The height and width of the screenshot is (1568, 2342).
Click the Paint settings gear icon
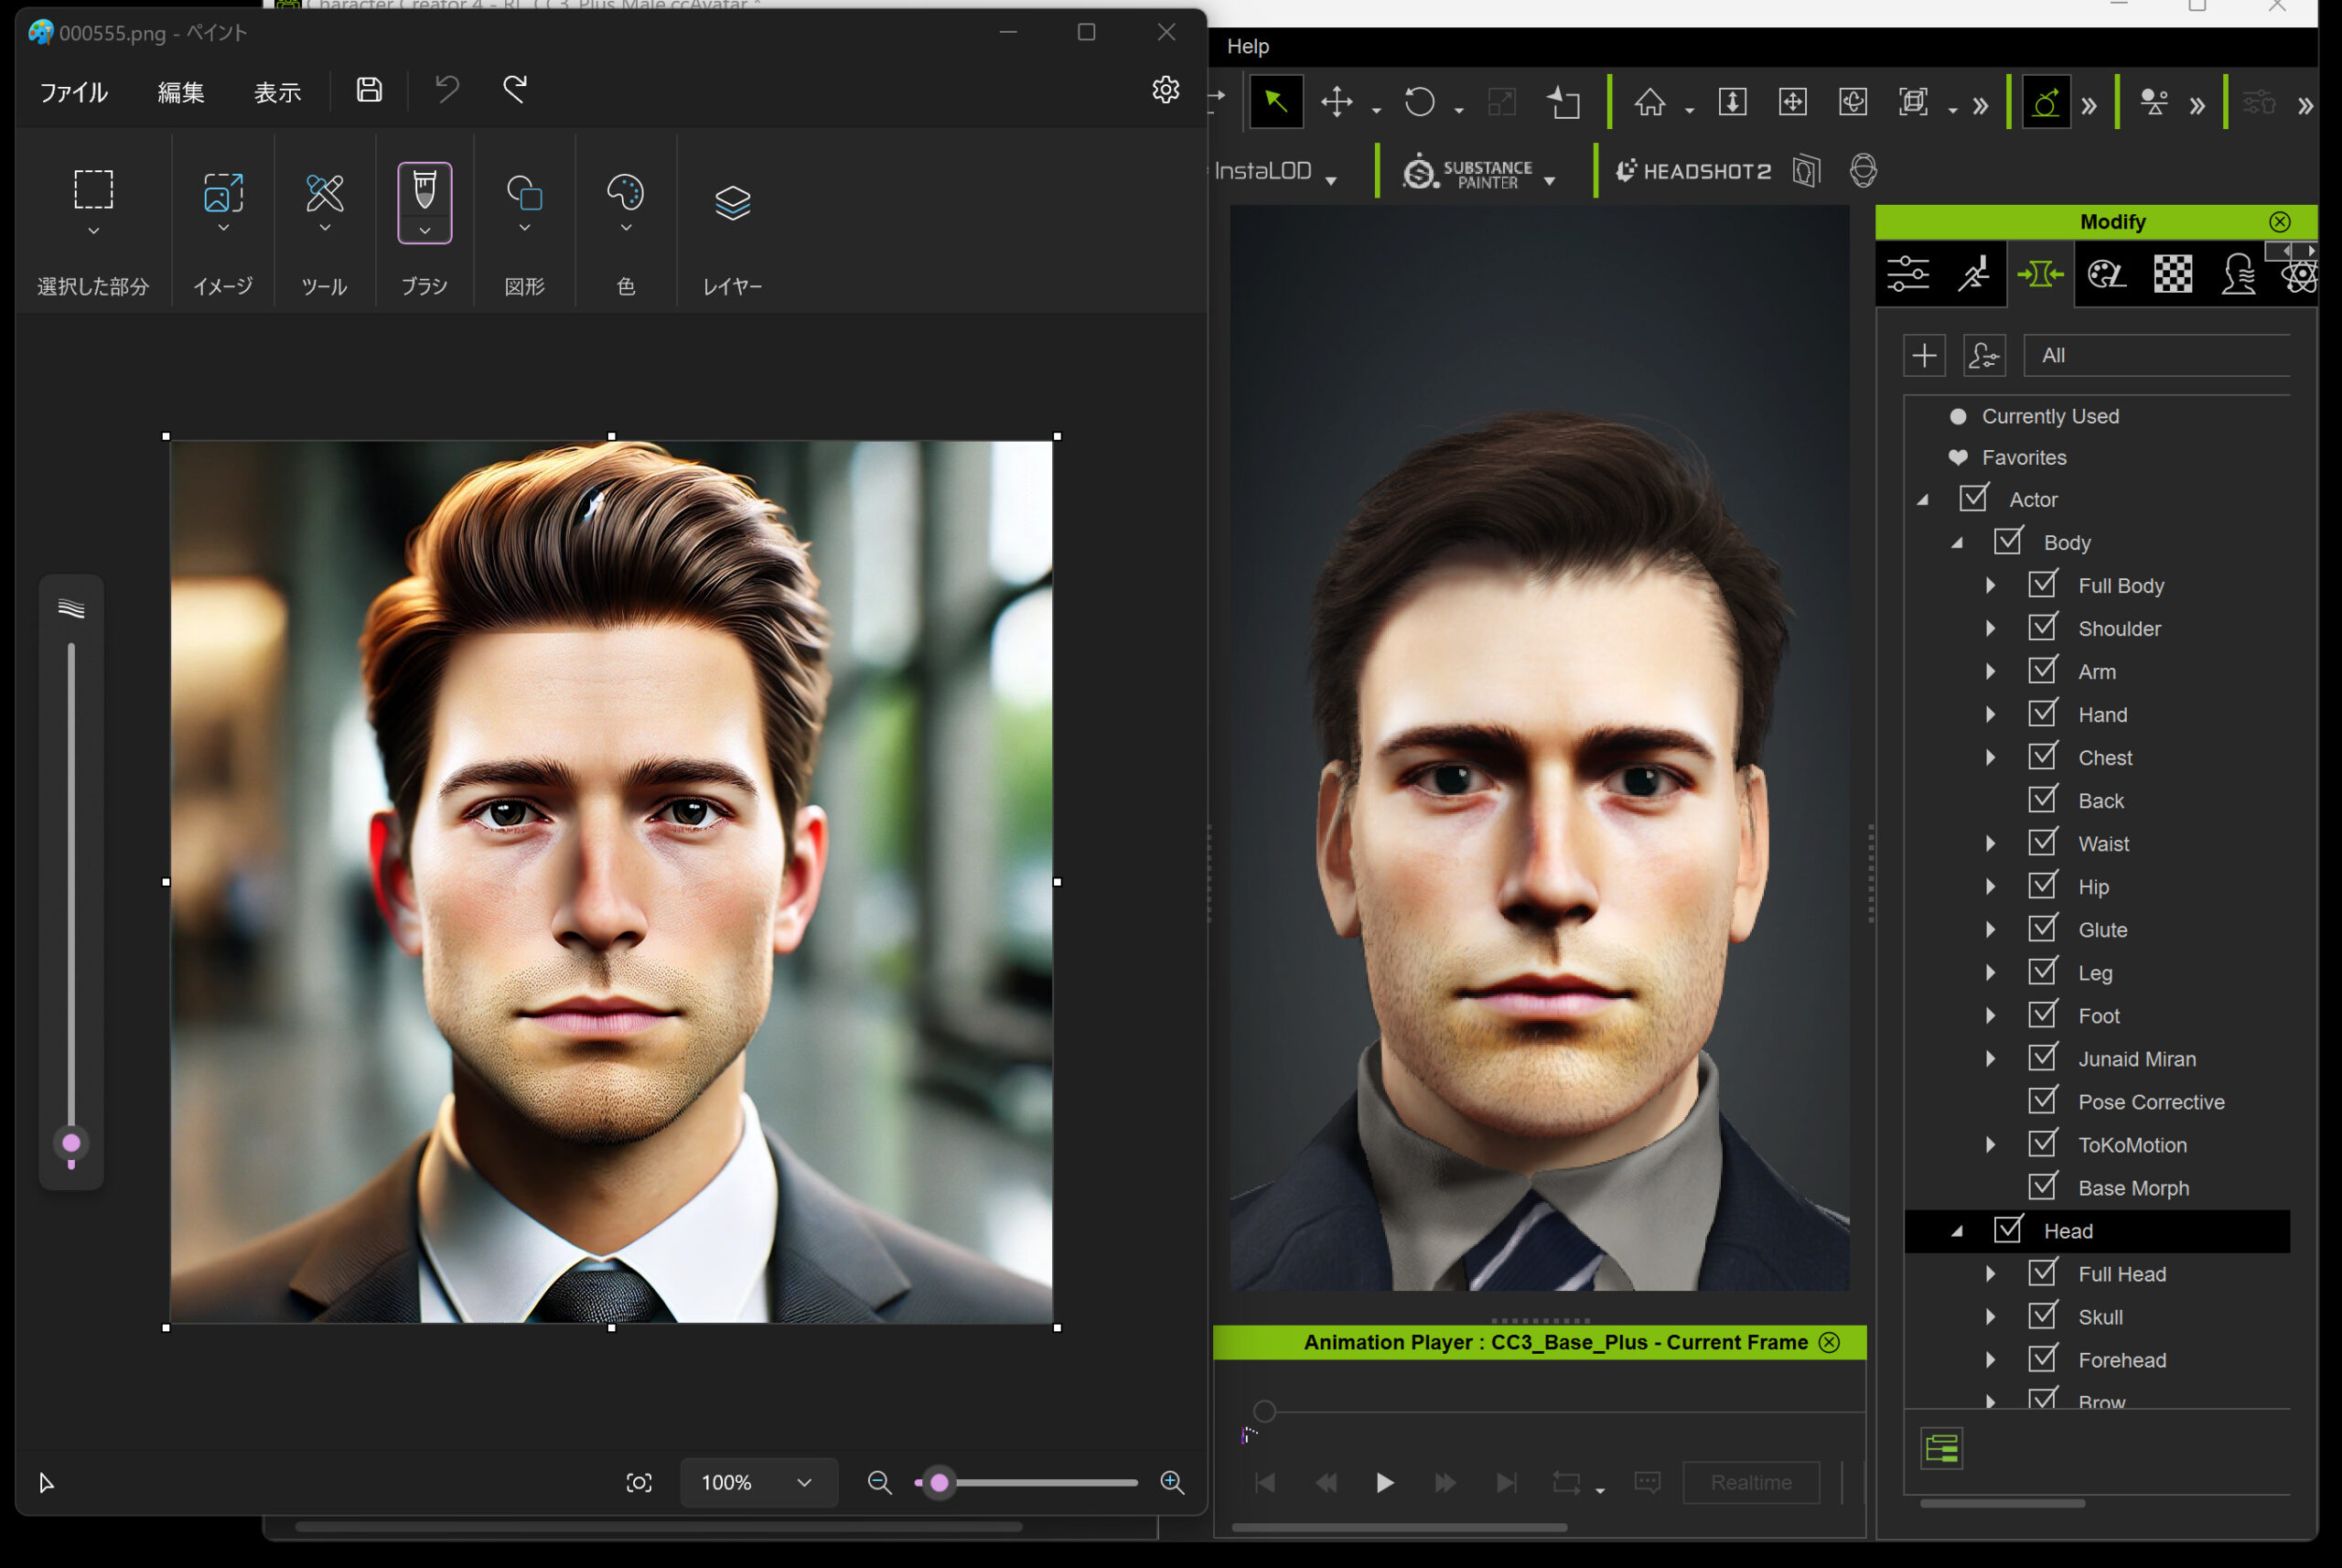tap(1165, 90)
